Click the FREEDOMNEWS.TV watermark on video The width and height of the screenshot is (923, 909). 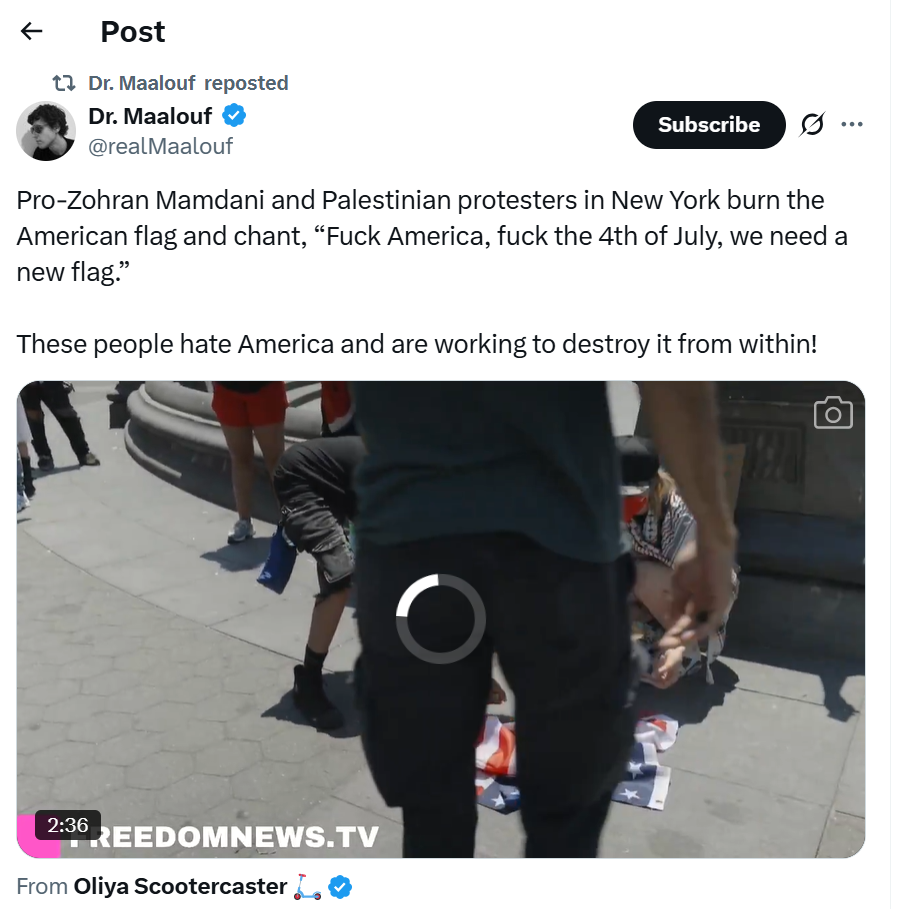[x=224, y=837]
